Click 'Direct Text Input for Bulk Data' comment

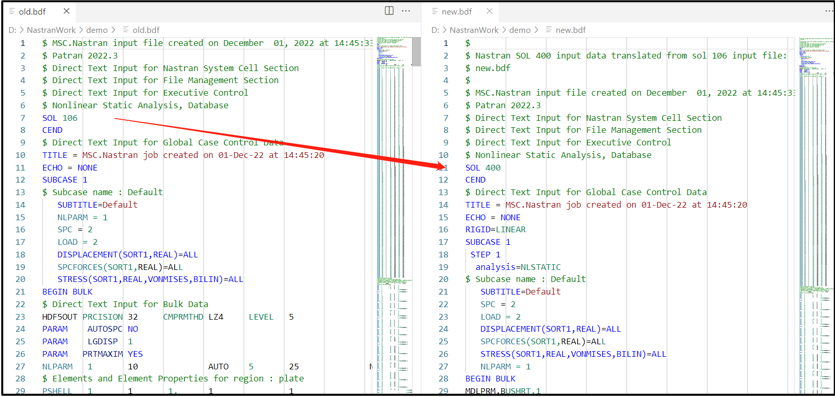[x=125, y=304]
